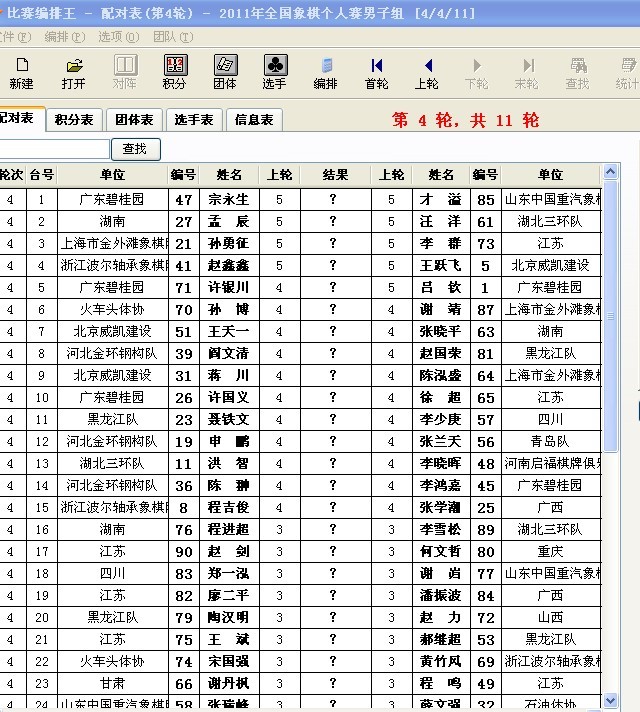Switch to the 选手表 tab
640x712 pixels.
pyautogui.click(x=194, y=120)
